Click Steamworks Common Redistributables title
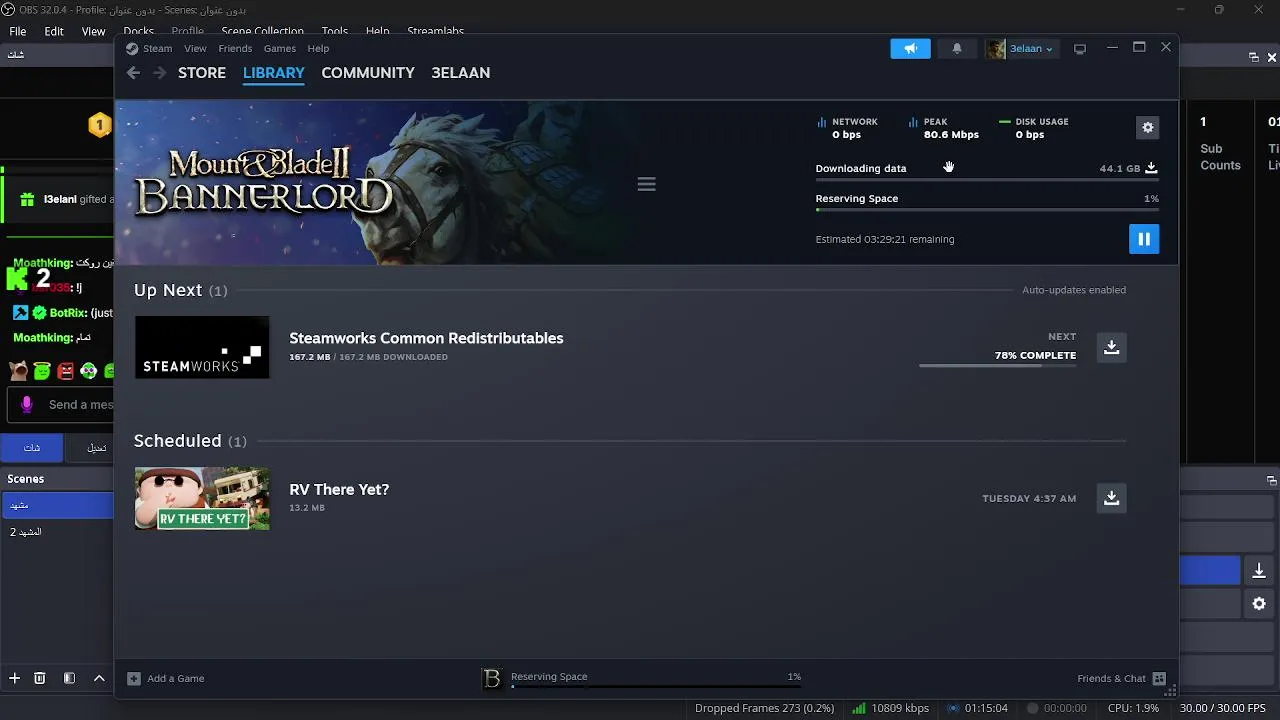The image size is (1280, 720). click(426, 338)
